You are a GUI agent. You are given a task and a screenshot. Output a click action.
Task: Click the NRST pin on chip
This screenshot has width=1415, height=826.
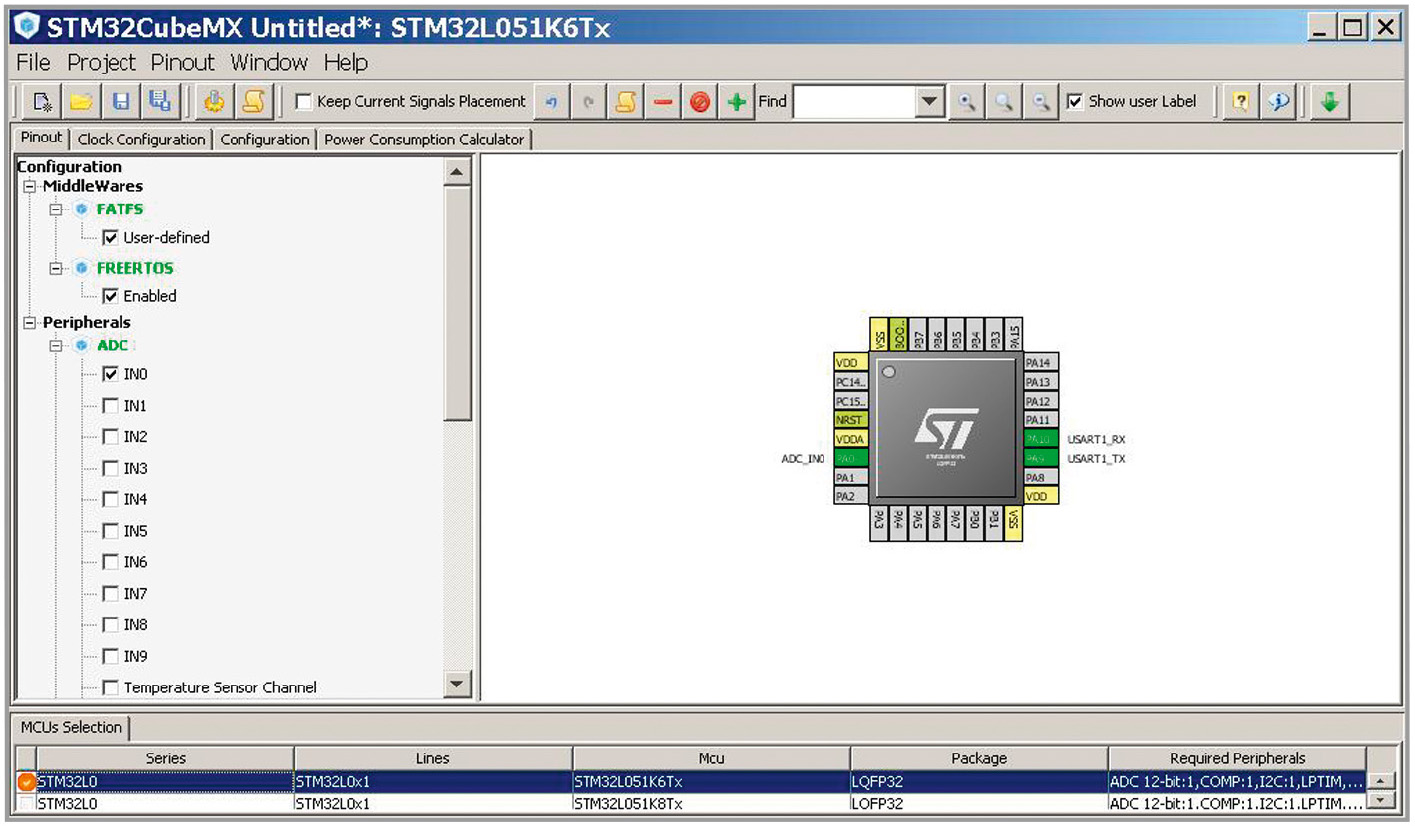pos(851,420)
